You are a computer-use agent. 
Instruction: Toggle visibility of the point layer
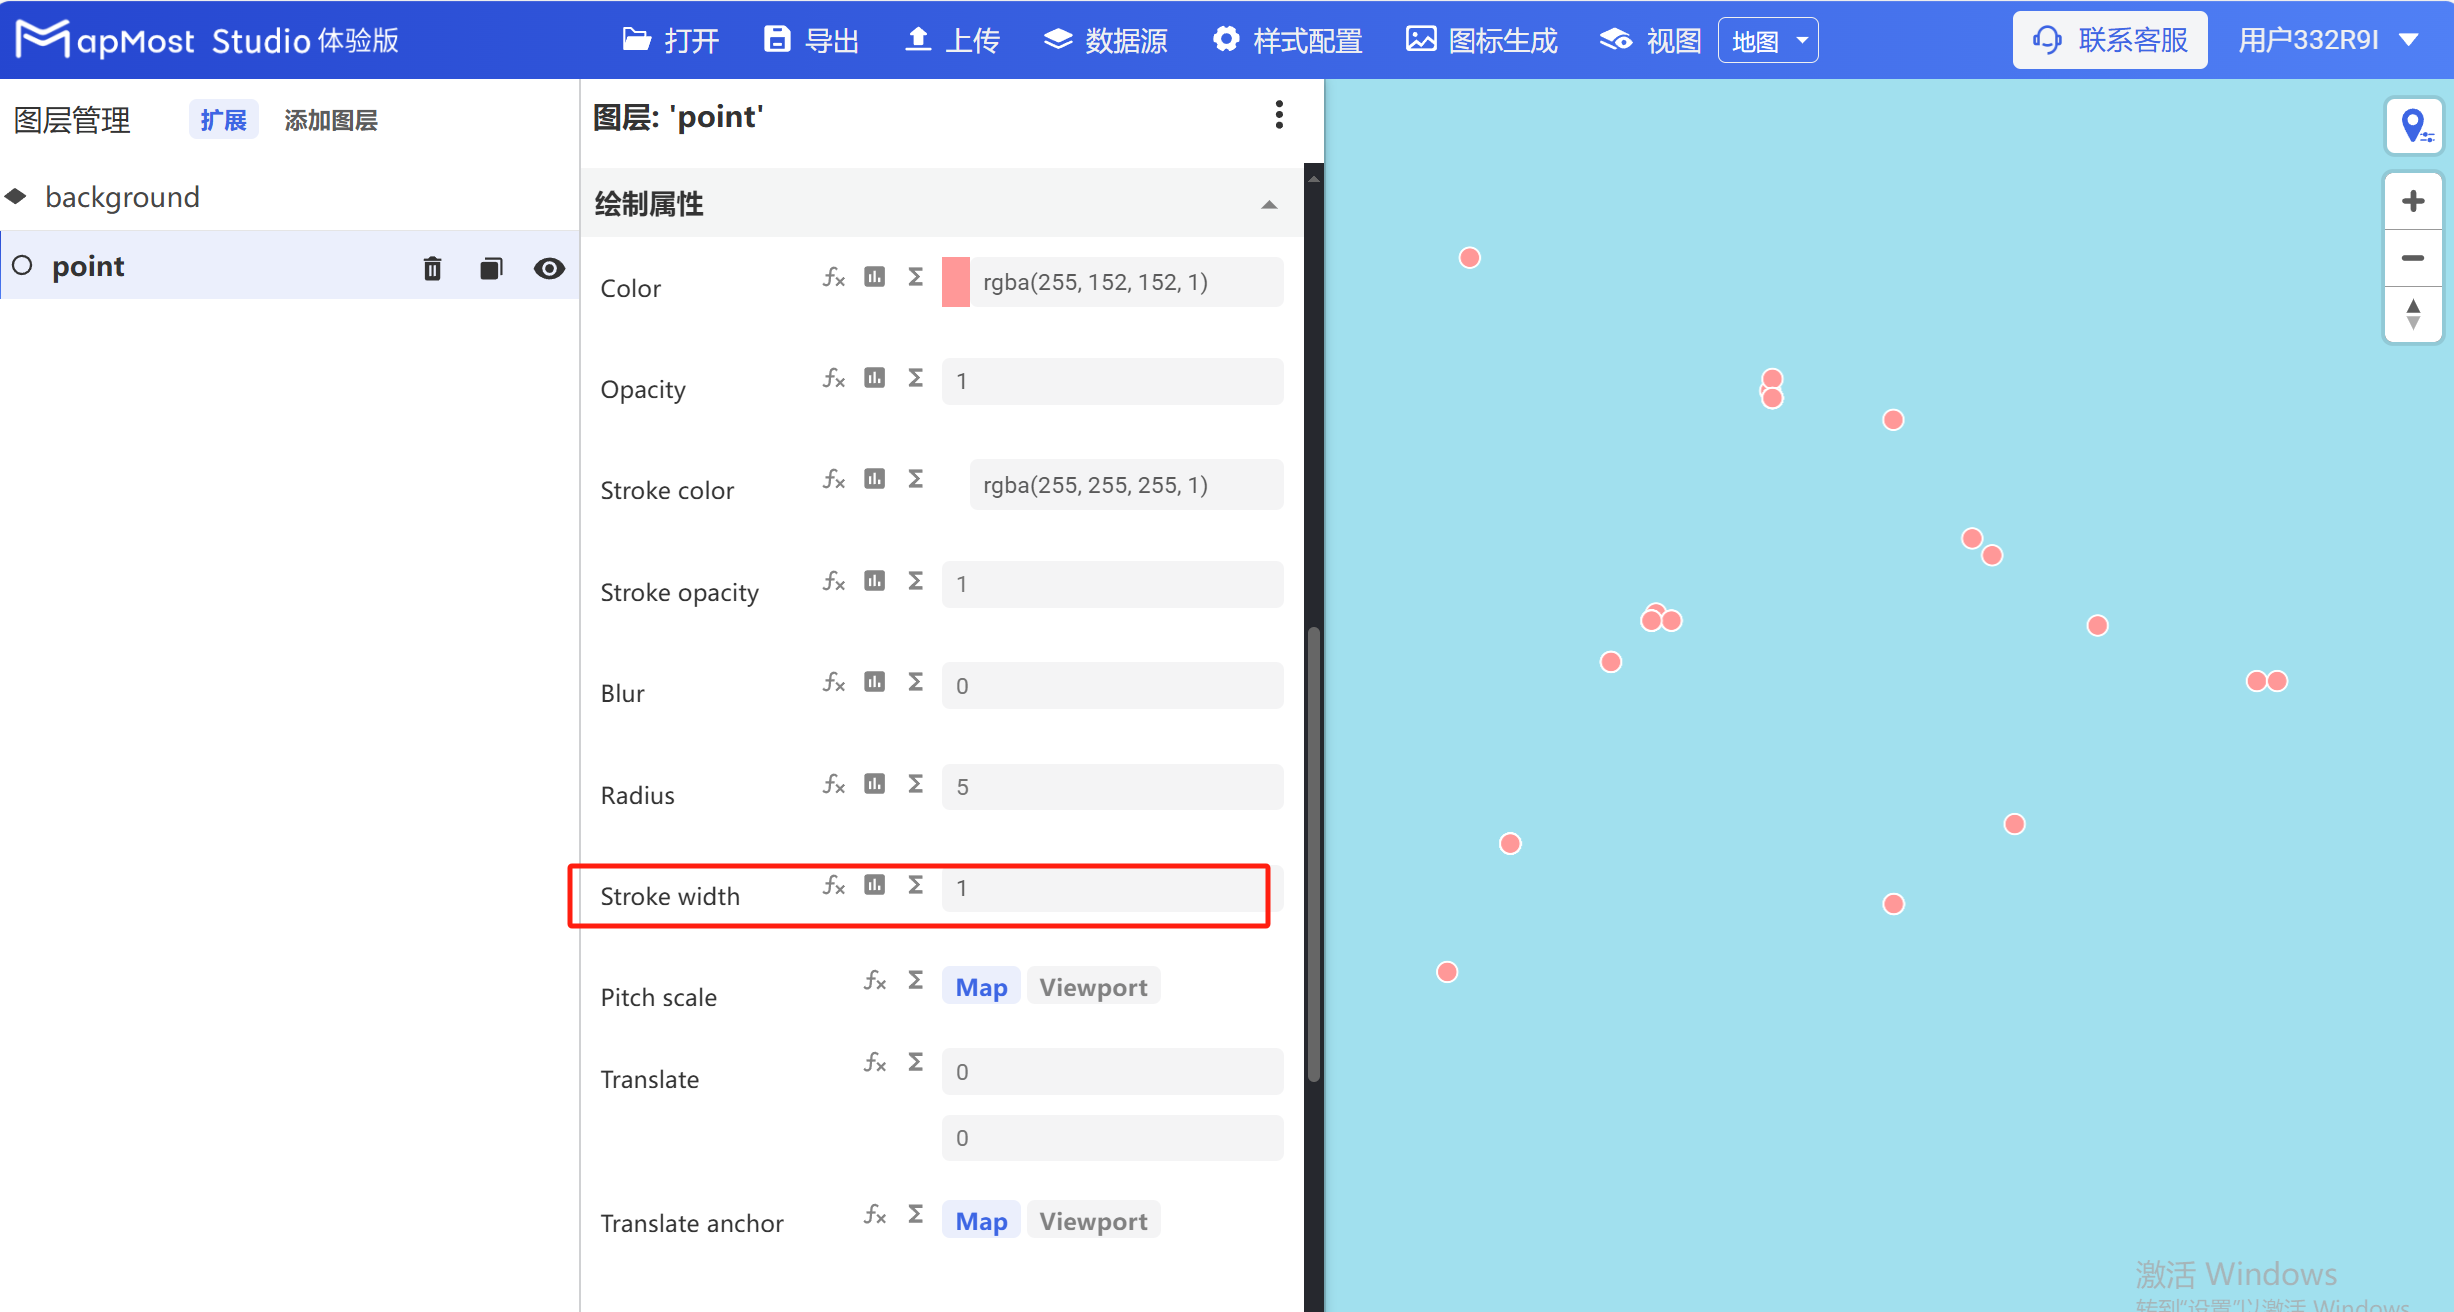[549, 267]
